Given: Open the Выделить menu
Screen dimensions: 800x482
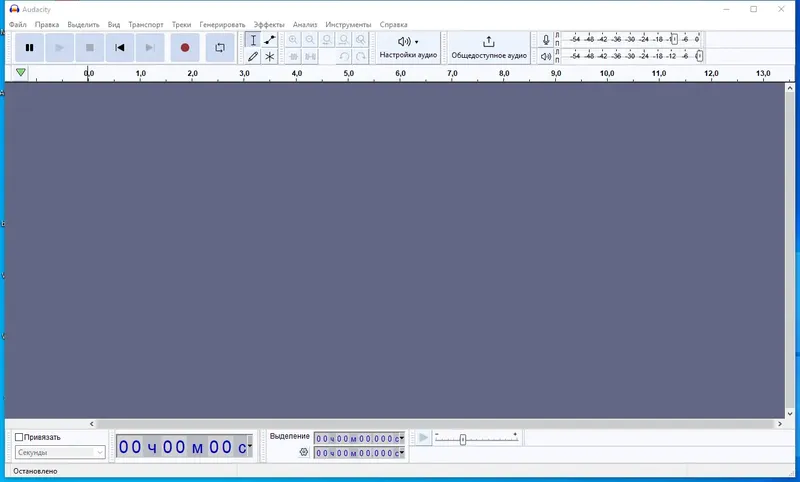Looking at the screenshot, I should coord(83,24).
